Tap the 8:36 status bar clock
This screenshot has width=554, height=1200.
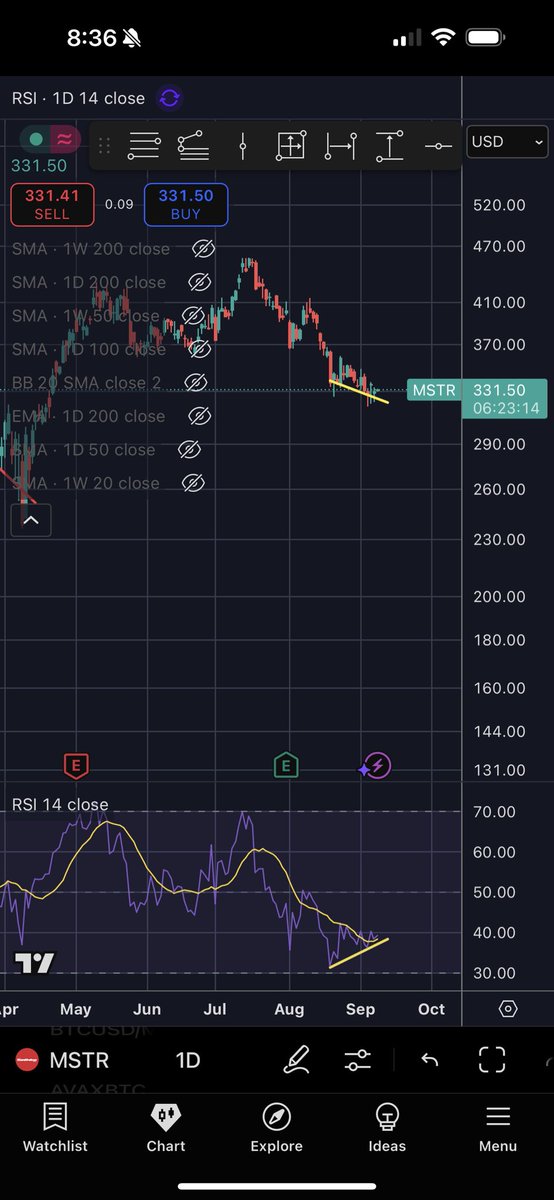[x=91, y=38]
